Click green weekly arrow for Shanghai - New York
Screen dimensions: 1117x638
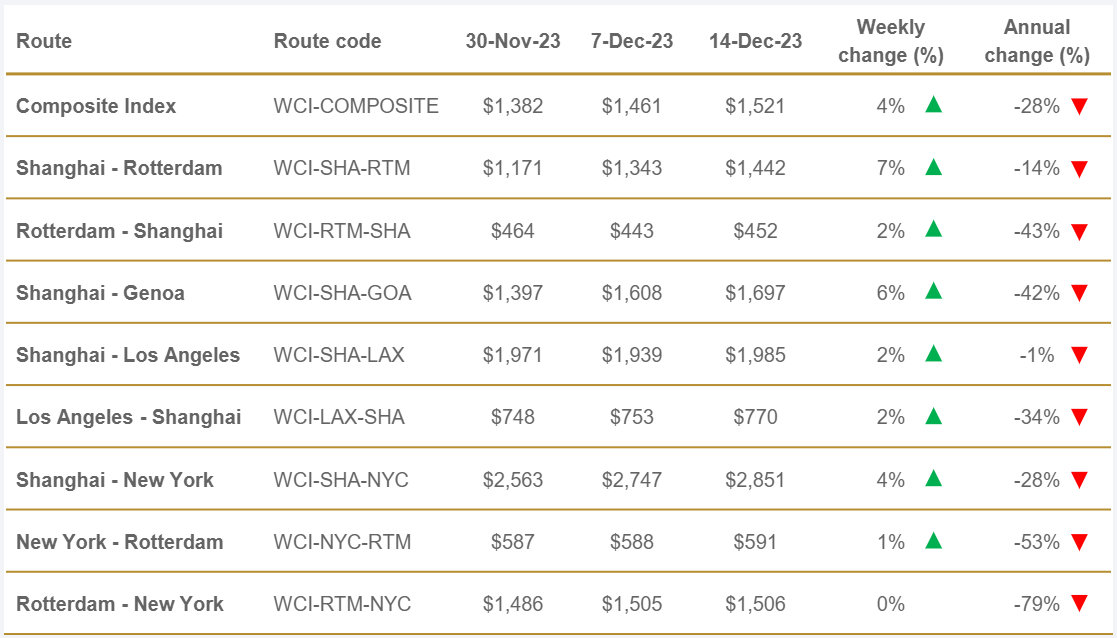(933, 478)
